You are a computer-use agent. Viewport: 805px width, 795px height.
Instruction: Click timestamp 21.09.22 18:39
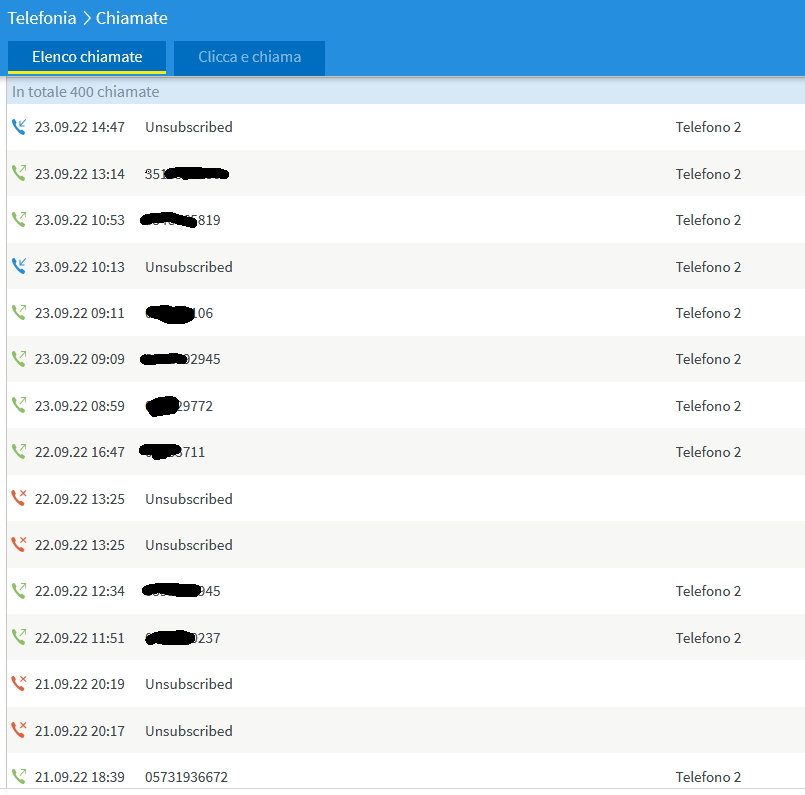[x=80, y=777]
